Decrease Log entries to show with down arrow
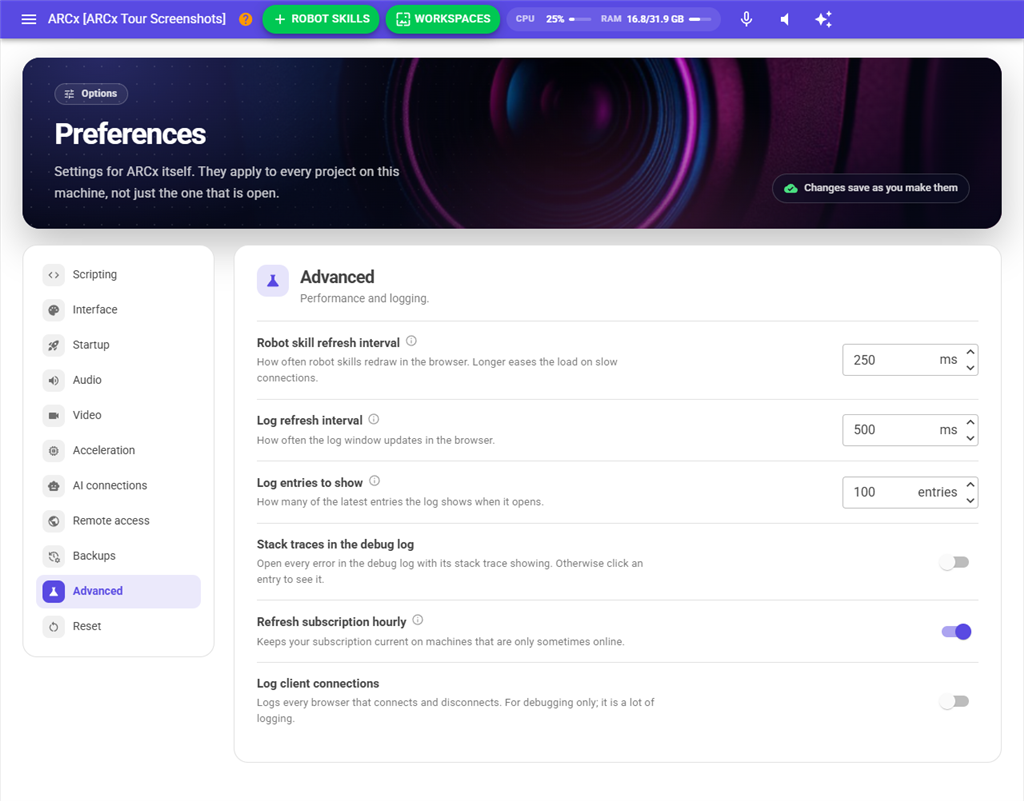This screenshot has height=801, width=1024. click(x=970, y=500)
